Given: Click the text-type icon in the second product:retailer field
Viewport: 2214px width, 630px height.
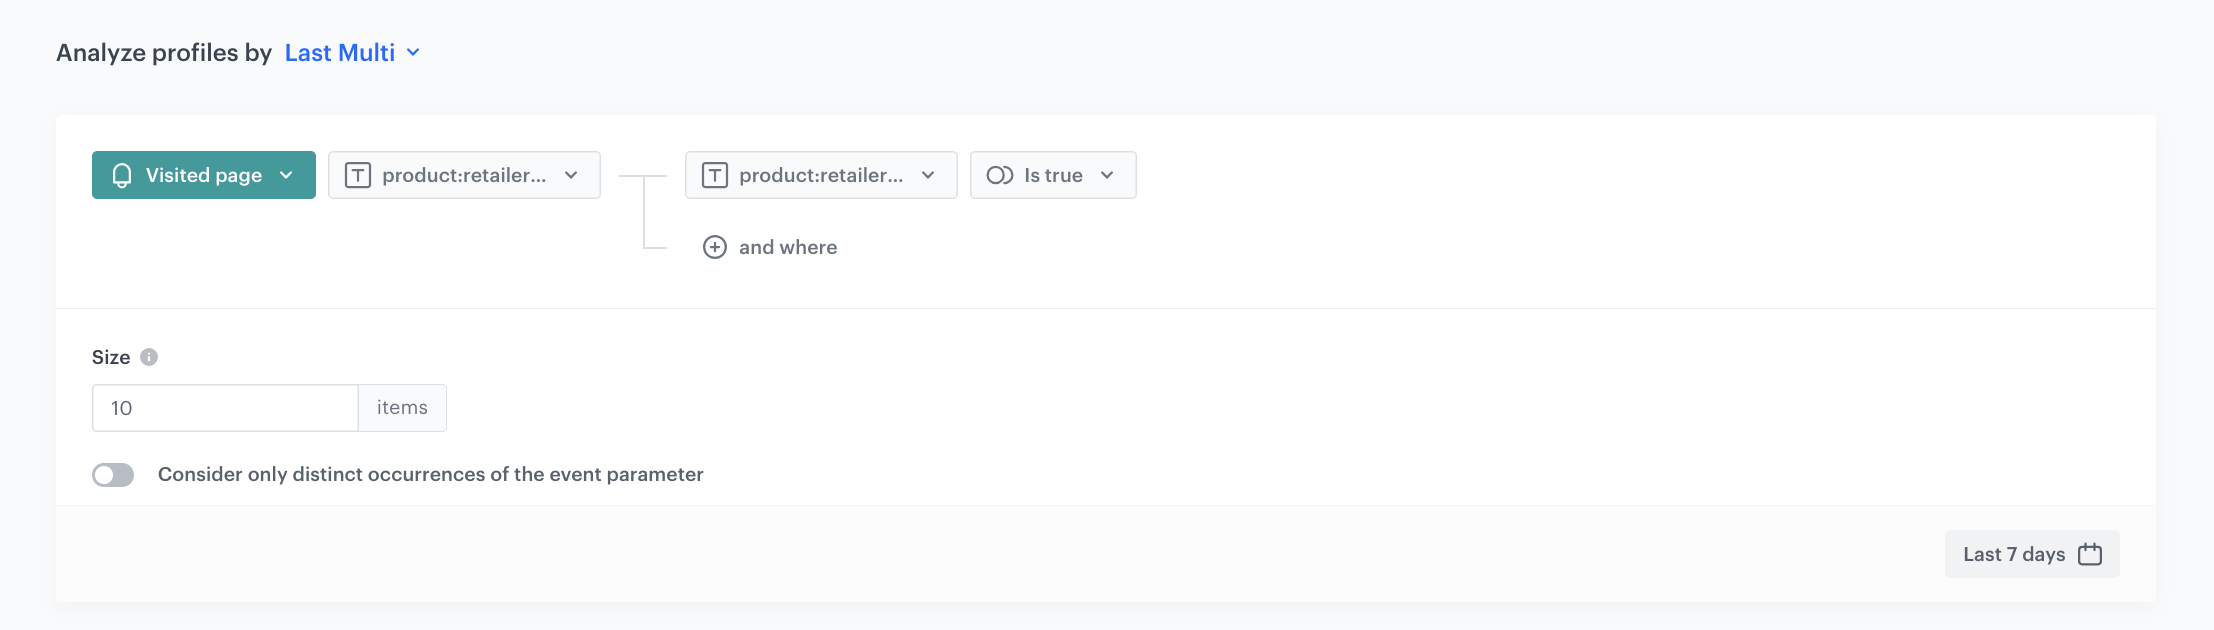Looking at the screenshot, I should [715, 175].
